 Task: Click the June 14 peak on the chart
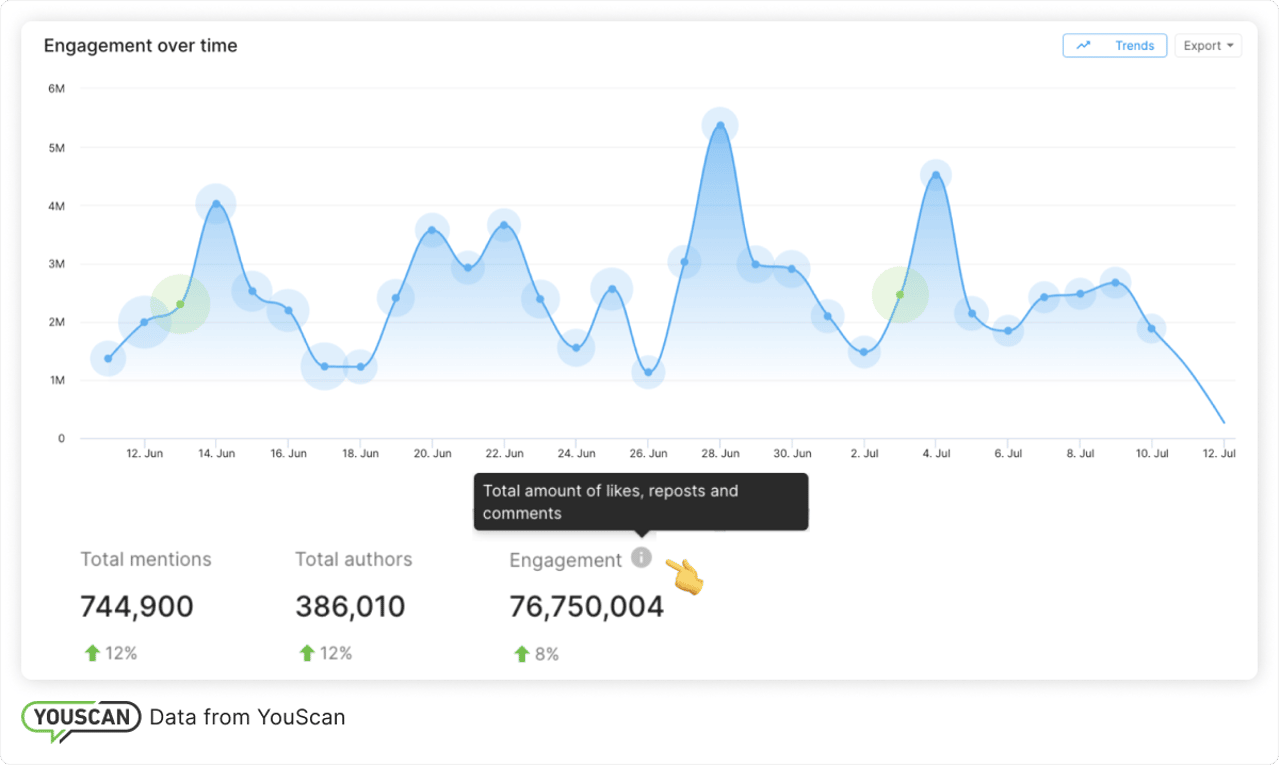(216, 202)
